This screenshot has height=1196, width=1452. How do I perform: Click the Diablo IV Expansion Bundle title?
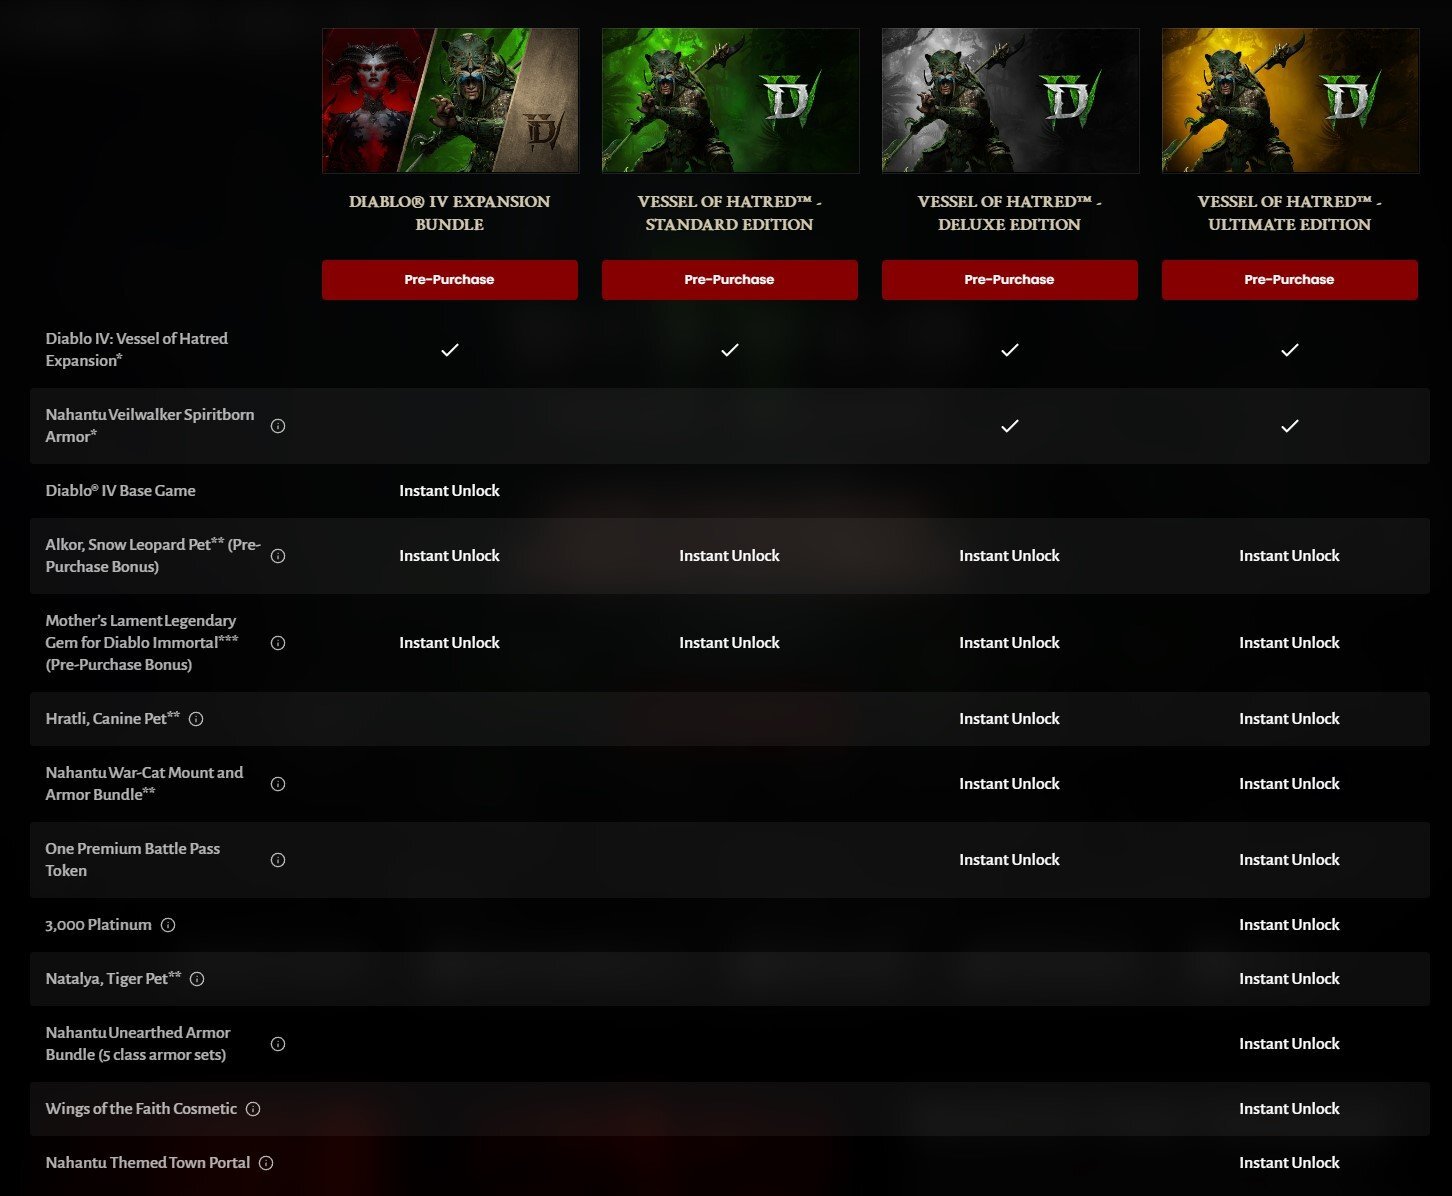point(450,213)
